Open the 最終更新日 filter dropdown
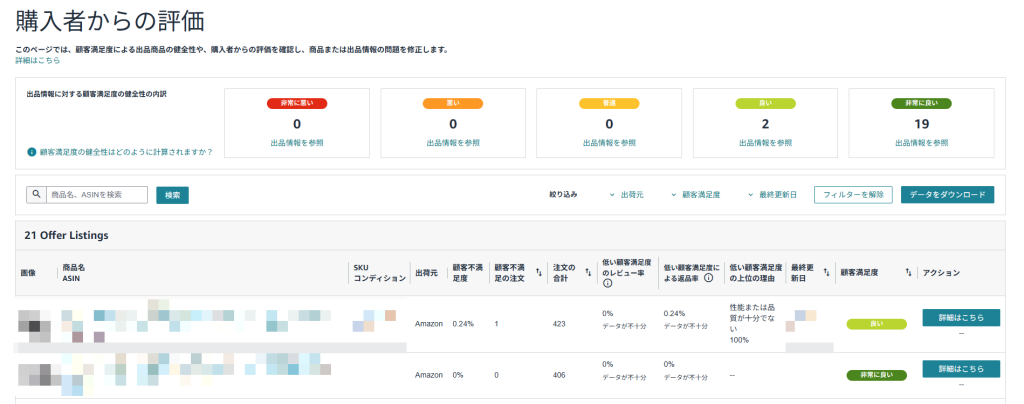1024x404 pixels. click(772, 194)
